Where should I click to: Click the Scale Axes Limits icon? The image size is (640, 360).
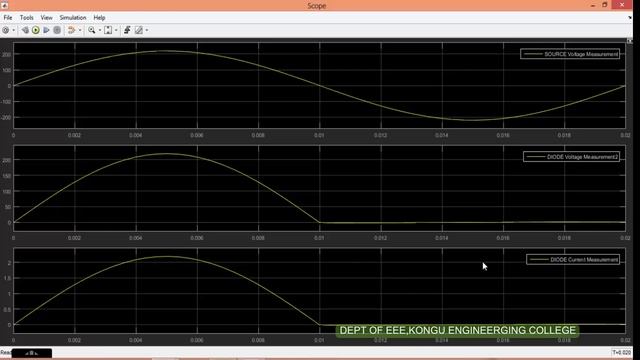108,30
